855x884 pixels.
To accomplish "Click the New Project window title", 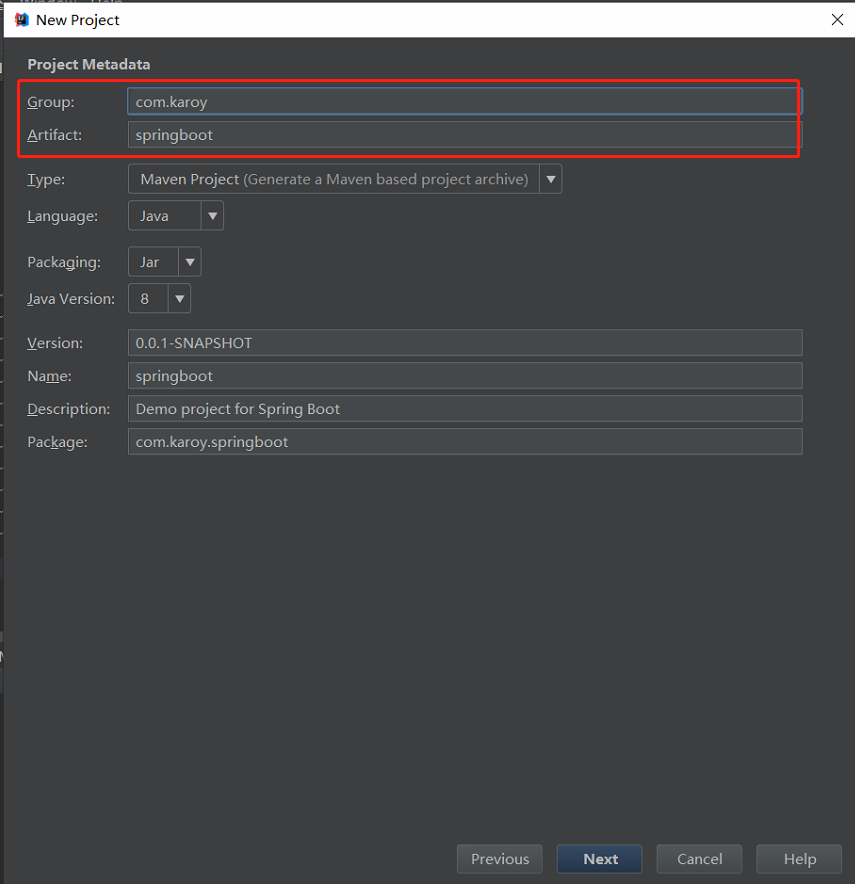I will pos(78,20).
